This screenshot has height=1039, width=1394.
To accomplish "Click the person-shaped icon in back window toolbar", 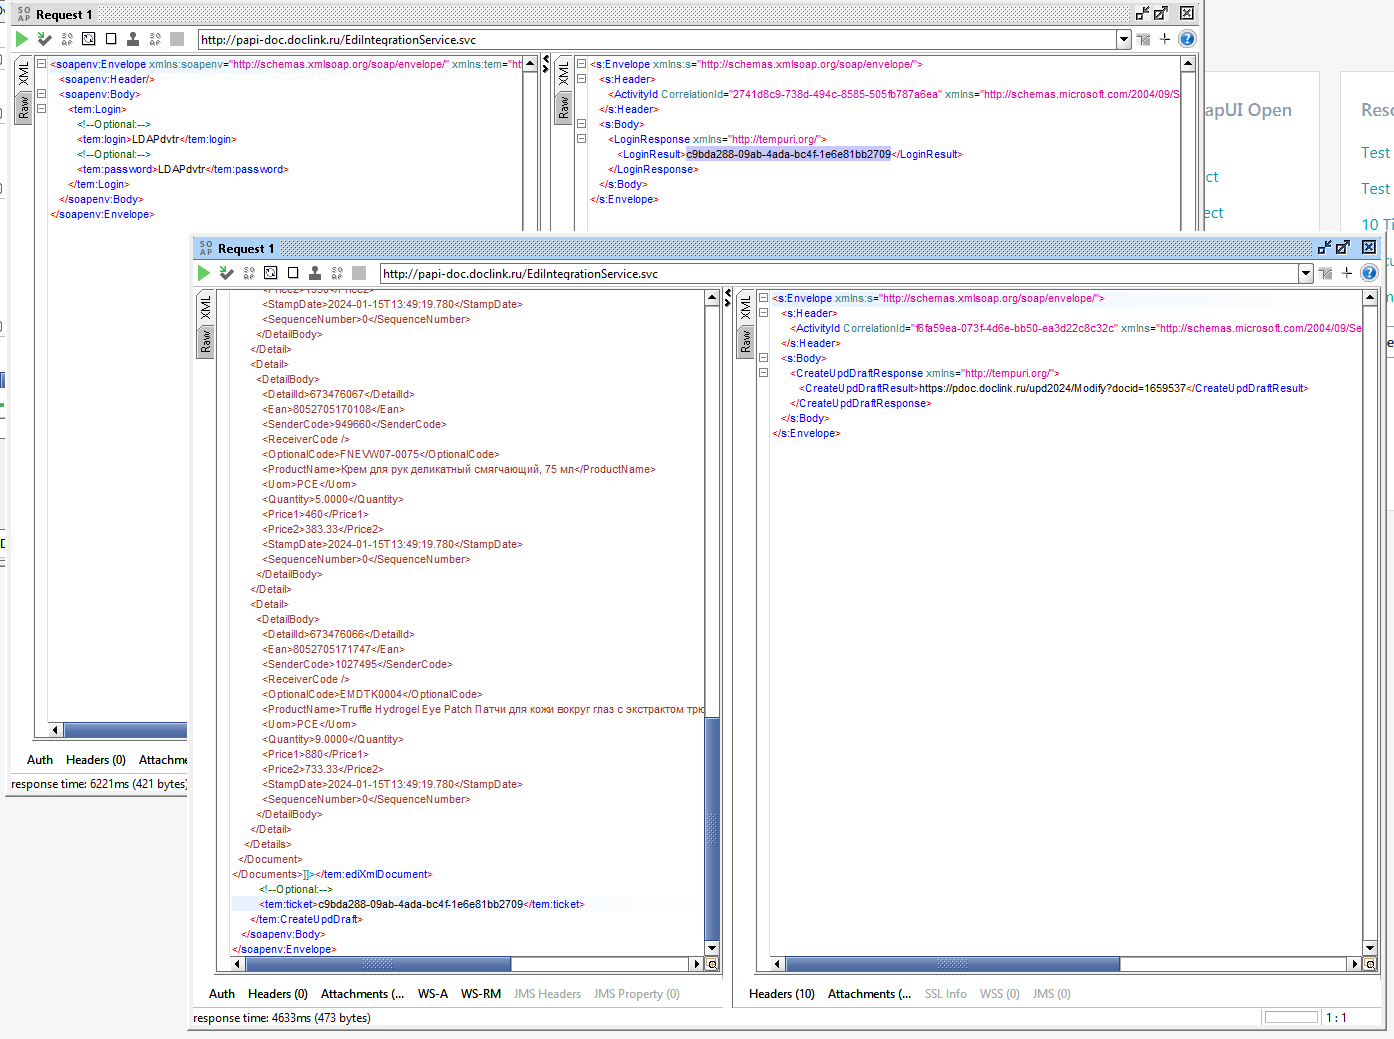I will 133,39.
